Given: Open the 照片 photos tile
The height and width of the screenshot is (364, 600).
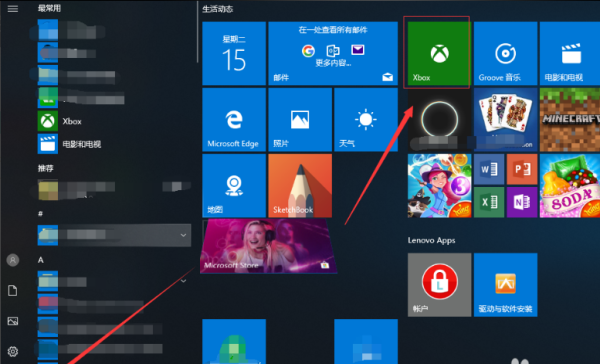Looking at the screenshot, I should [x=300, y=119].
